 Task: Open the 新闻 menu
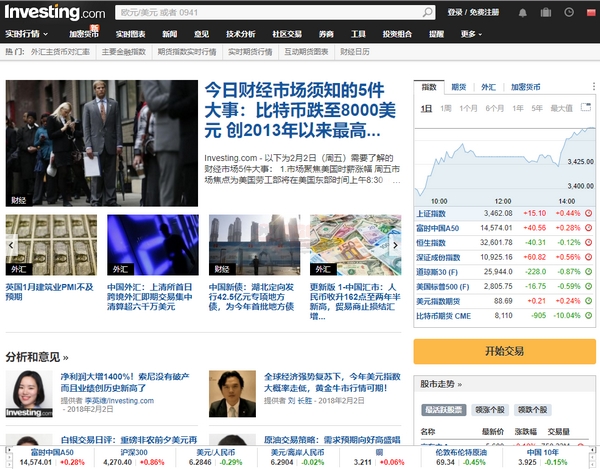pos(170,34)
